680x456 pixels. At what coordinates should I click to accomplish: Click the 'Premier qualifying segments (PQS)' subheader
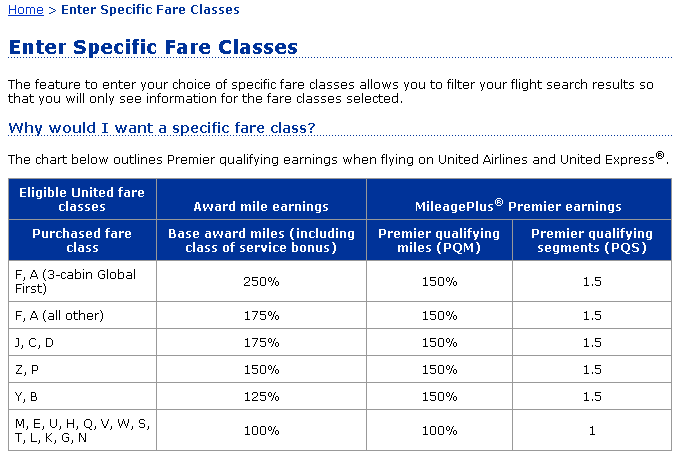[x=591, y=241]
